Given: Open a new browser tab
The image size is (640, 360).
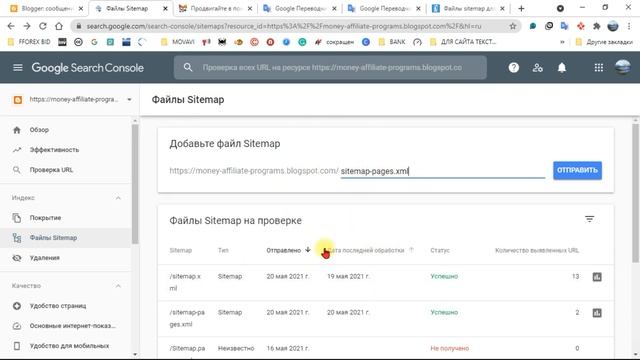Looking at the screenshot, I should [x=521, y=9].
